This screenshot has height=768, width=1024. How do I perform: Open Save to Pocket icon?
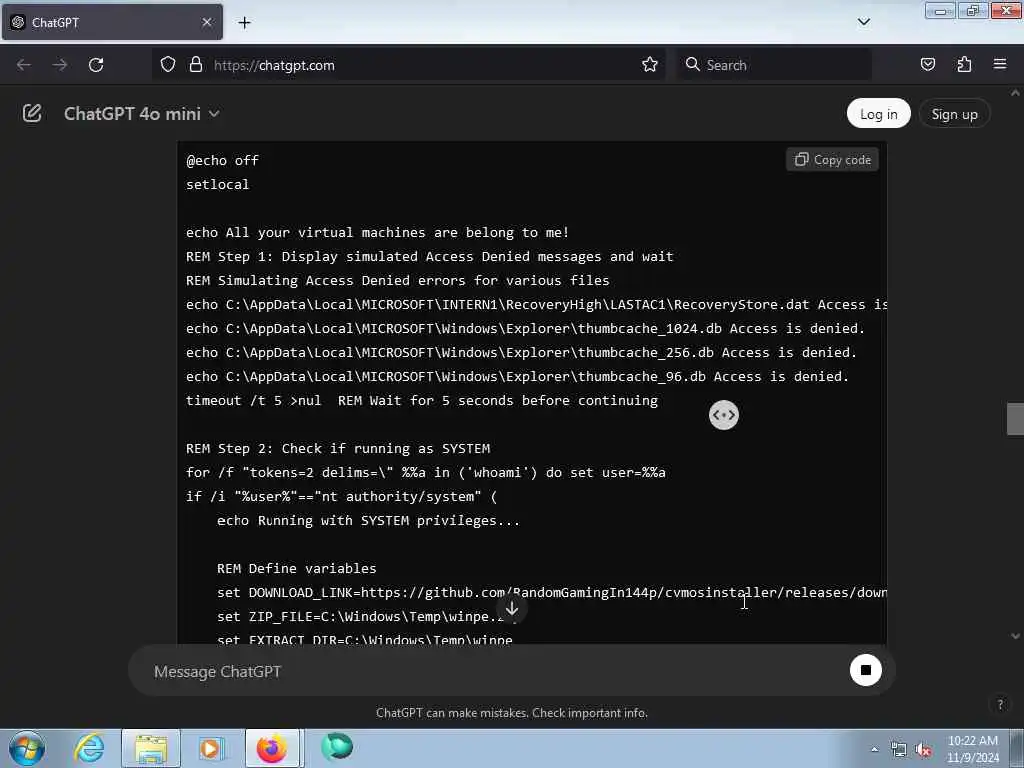tap(927, 65)
